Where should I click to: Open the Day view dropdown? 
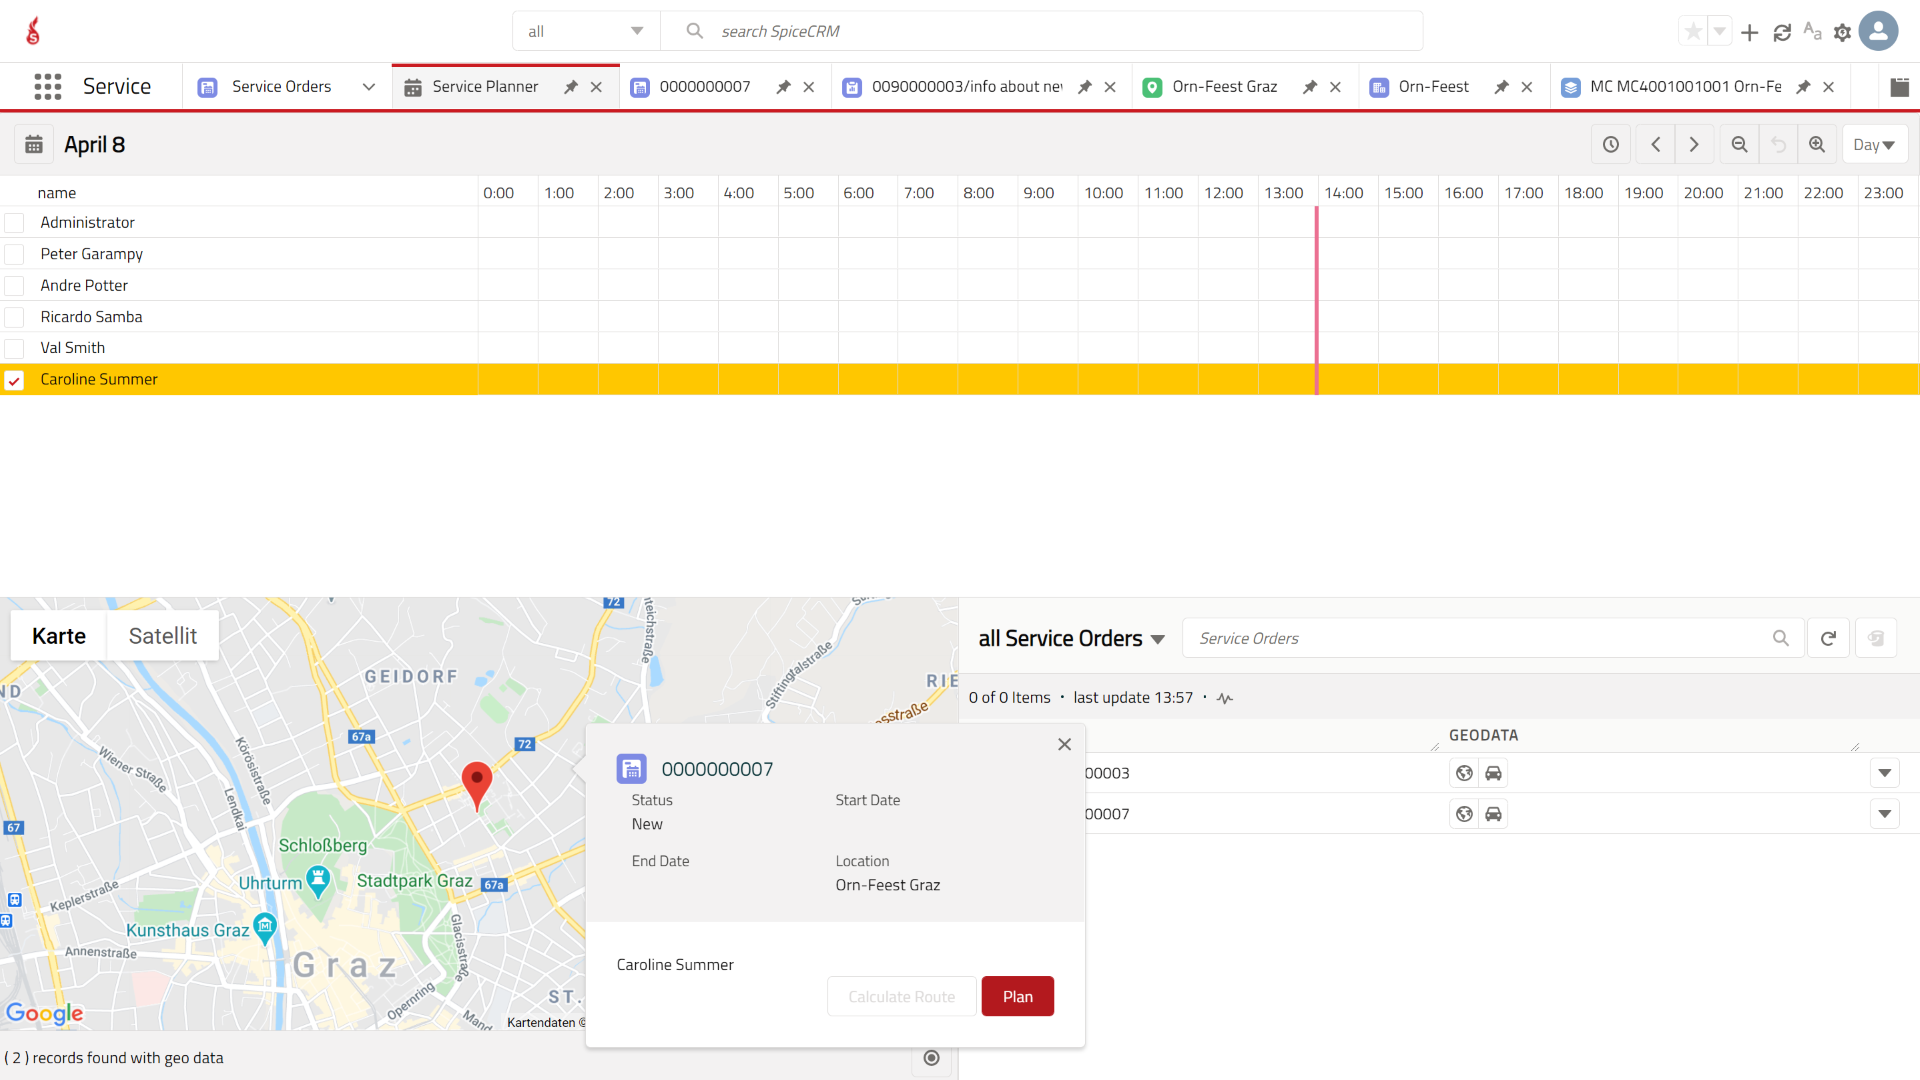coord(1874,145)
